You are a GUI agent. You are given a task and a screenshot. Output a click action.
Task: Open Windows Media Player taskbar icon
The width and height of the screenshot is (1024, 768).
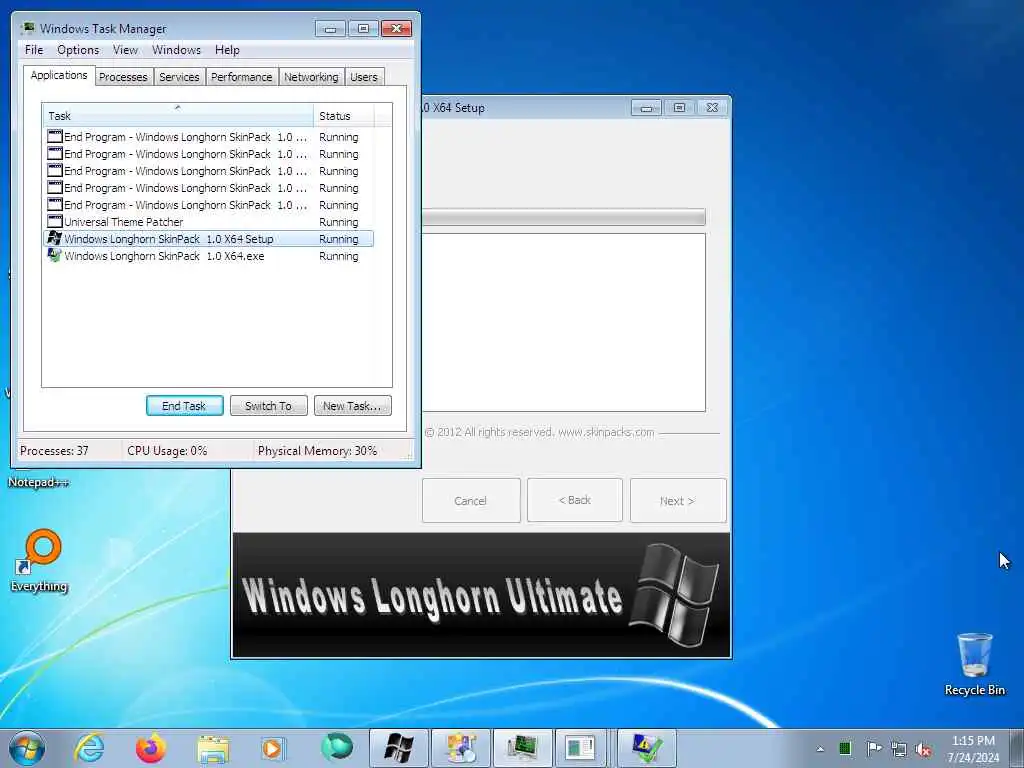(274, 748)
